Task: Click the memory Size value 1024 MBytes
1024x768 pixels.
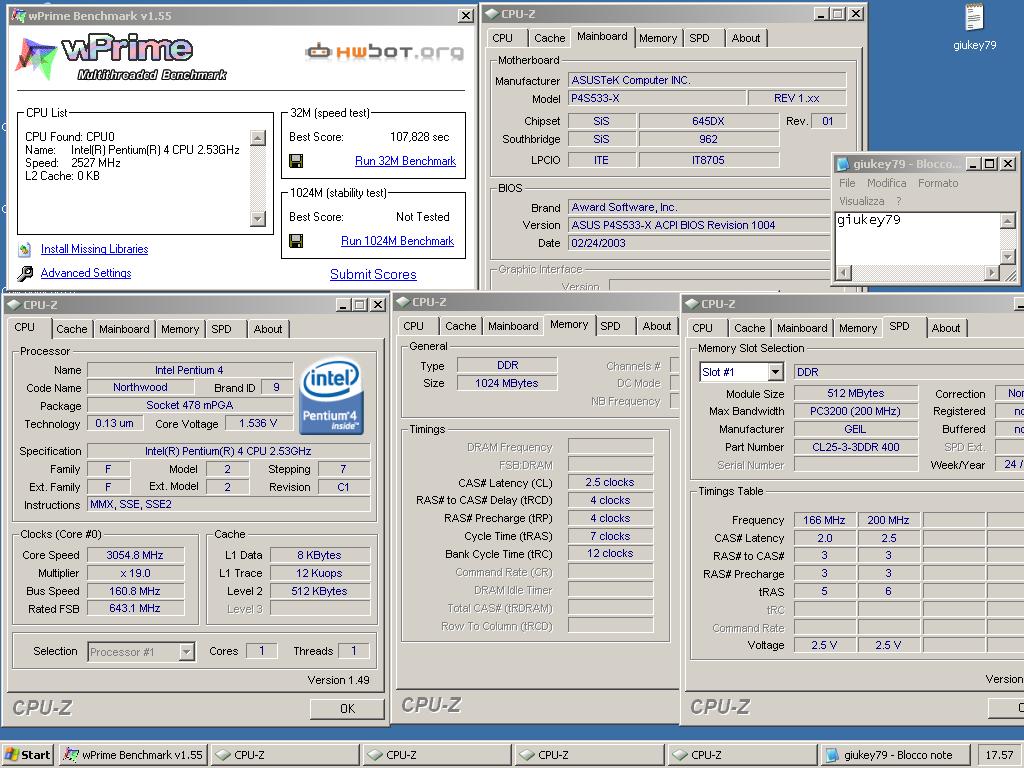Action: click(x=507, y=383)
